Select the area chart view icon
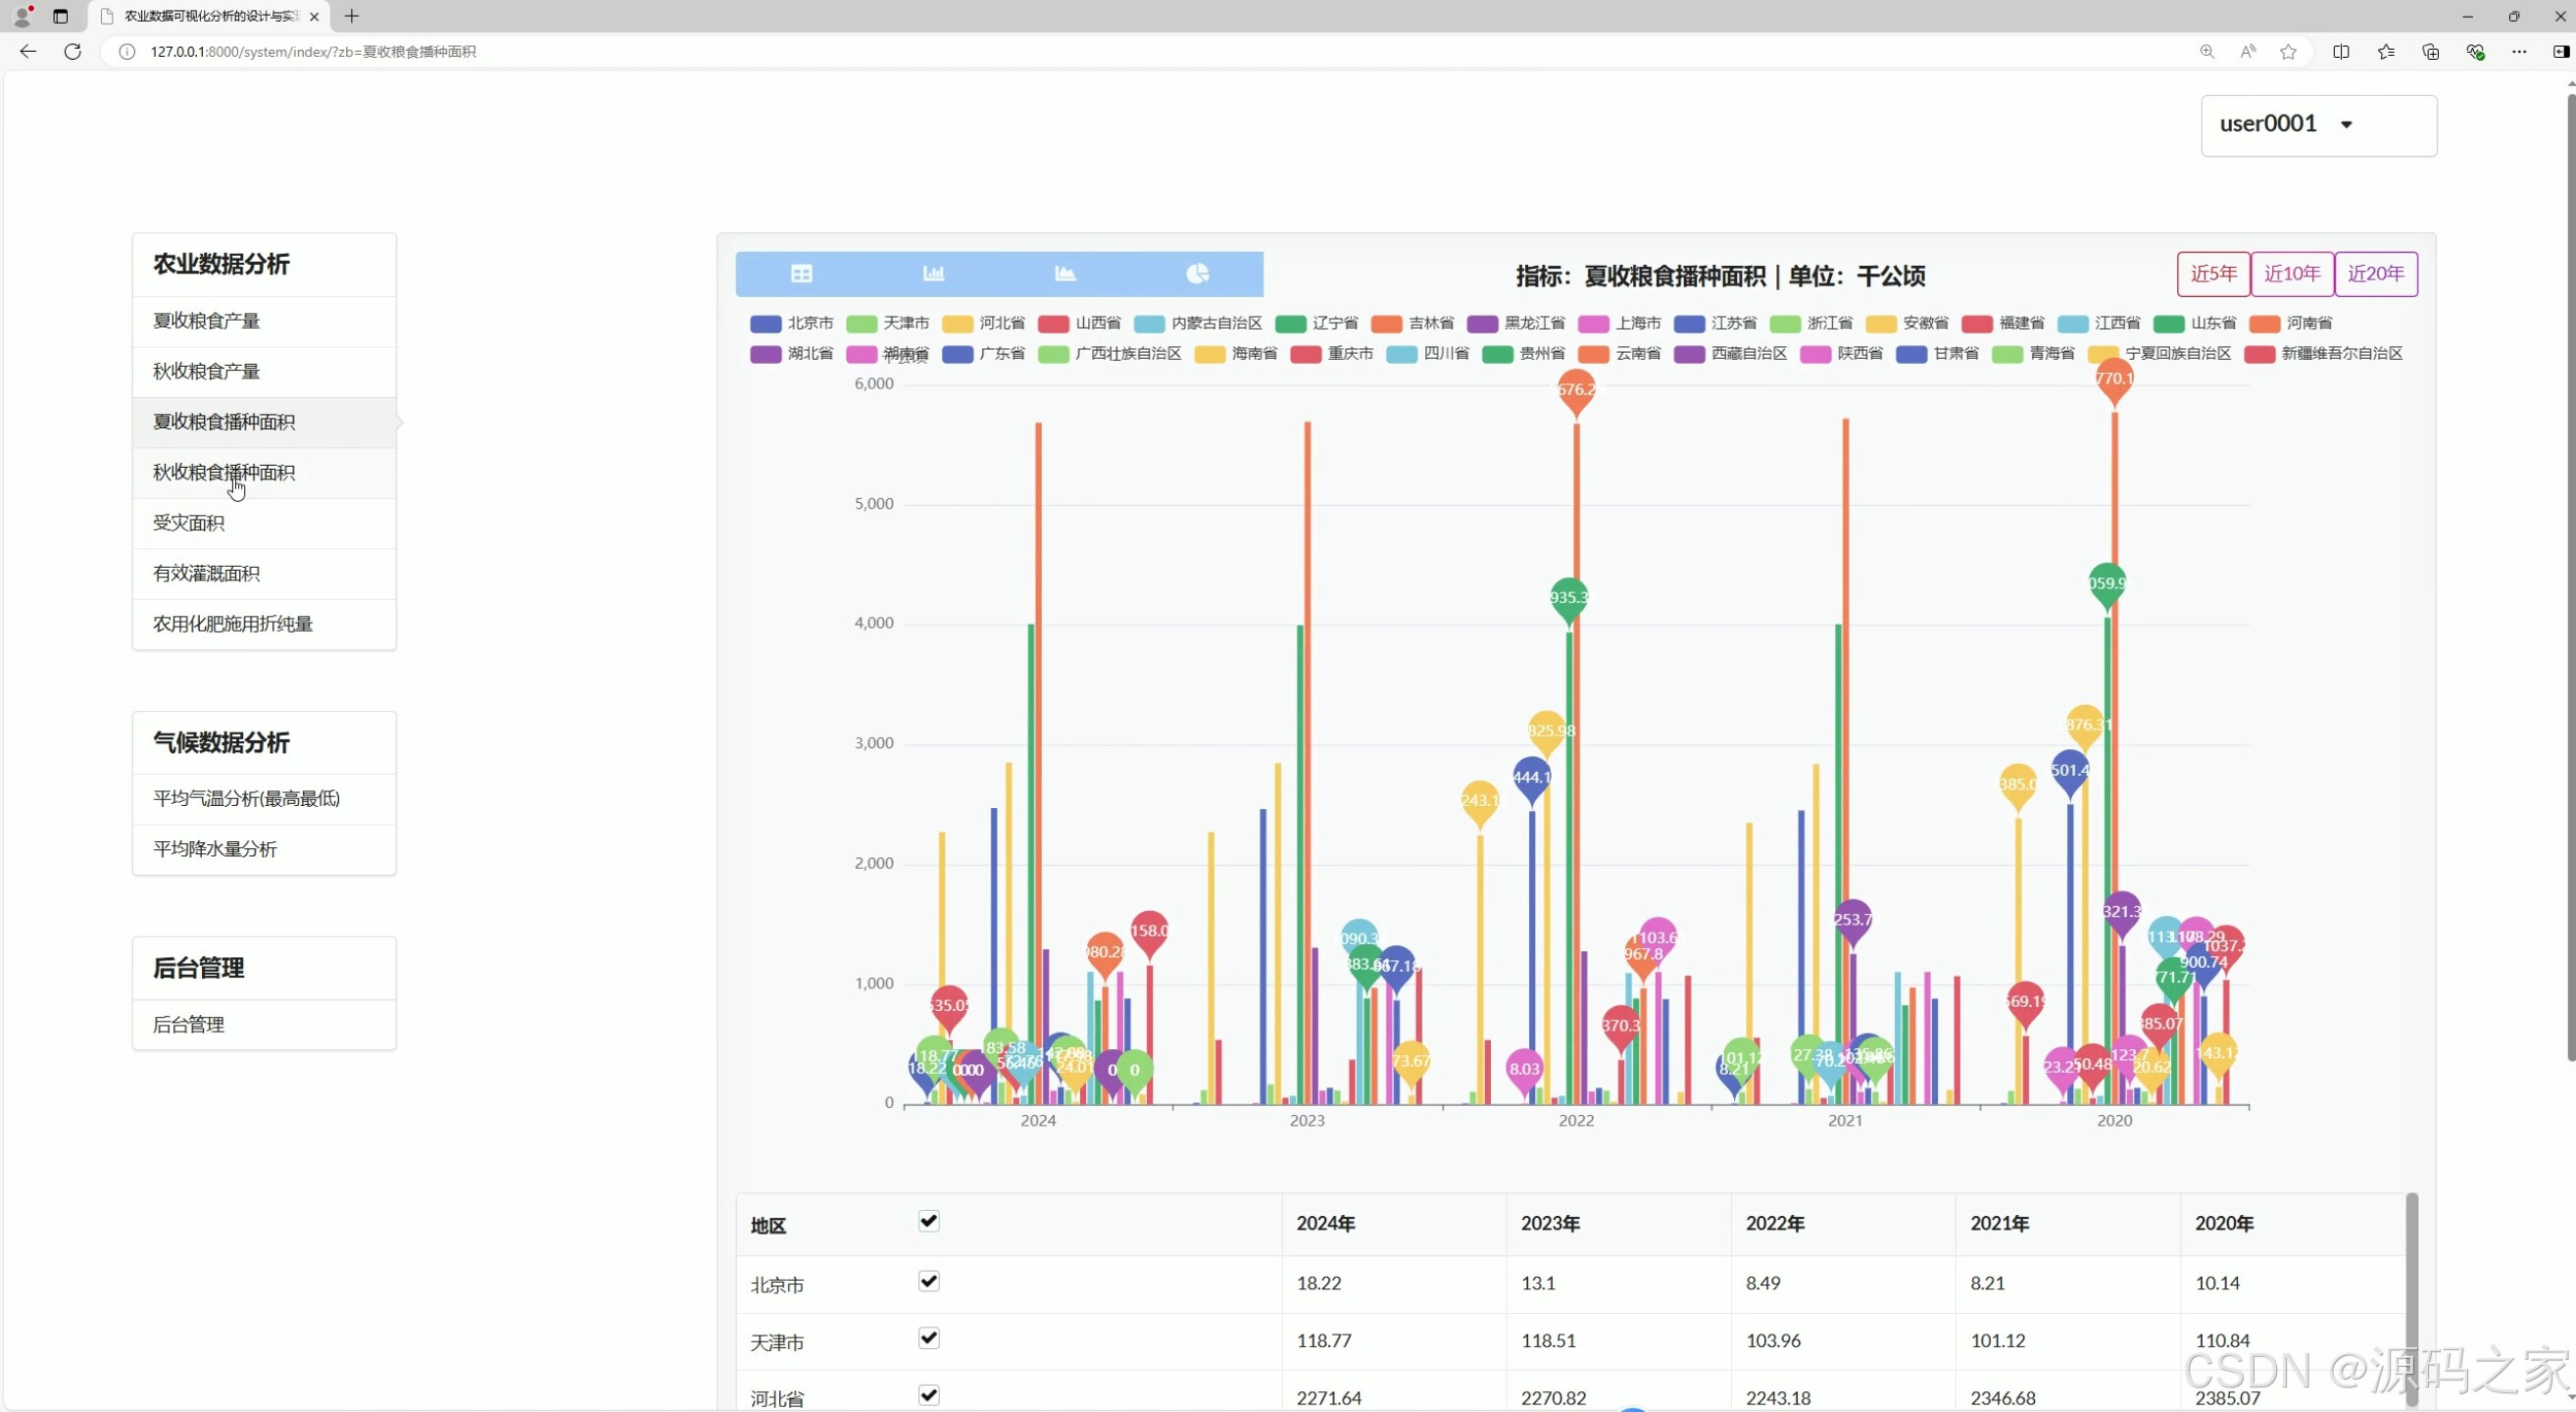The width and height of the screenshot is (2576, 1412). click(1065, 273)
